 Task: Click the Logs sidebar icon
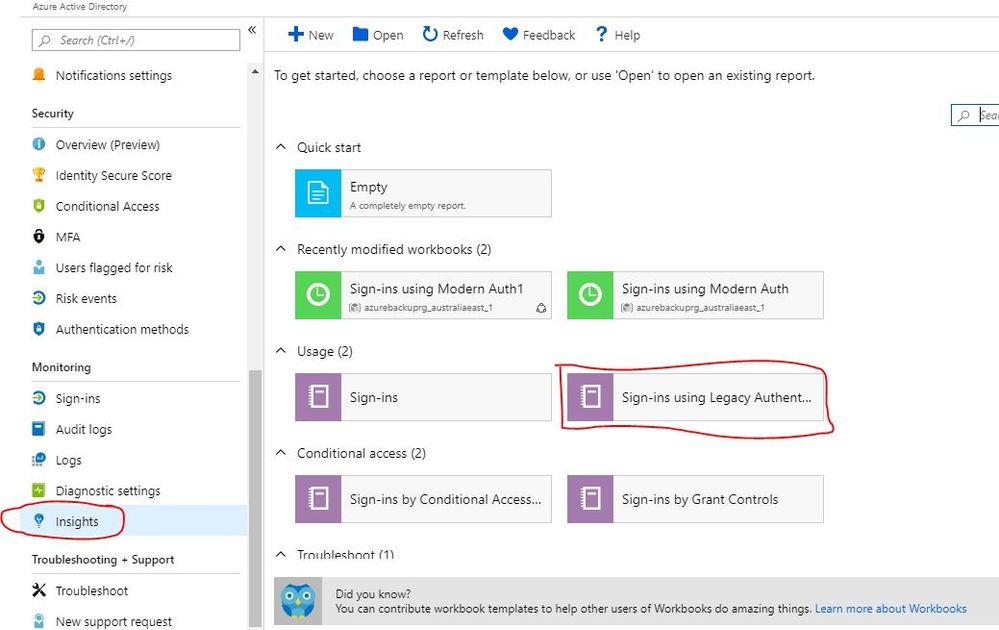pos(39,459)
